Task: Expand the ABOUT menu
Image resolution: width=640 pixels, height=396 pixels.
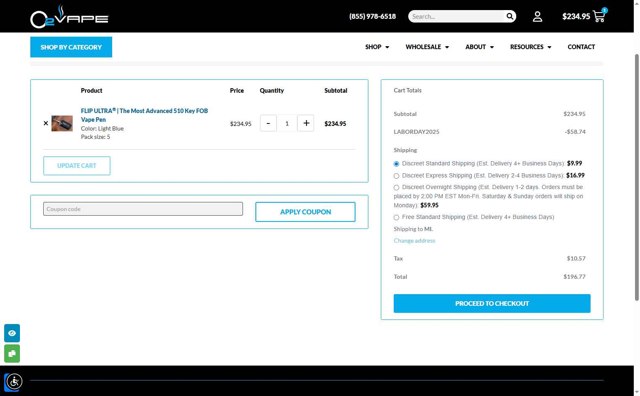Action: click(480, 47)
